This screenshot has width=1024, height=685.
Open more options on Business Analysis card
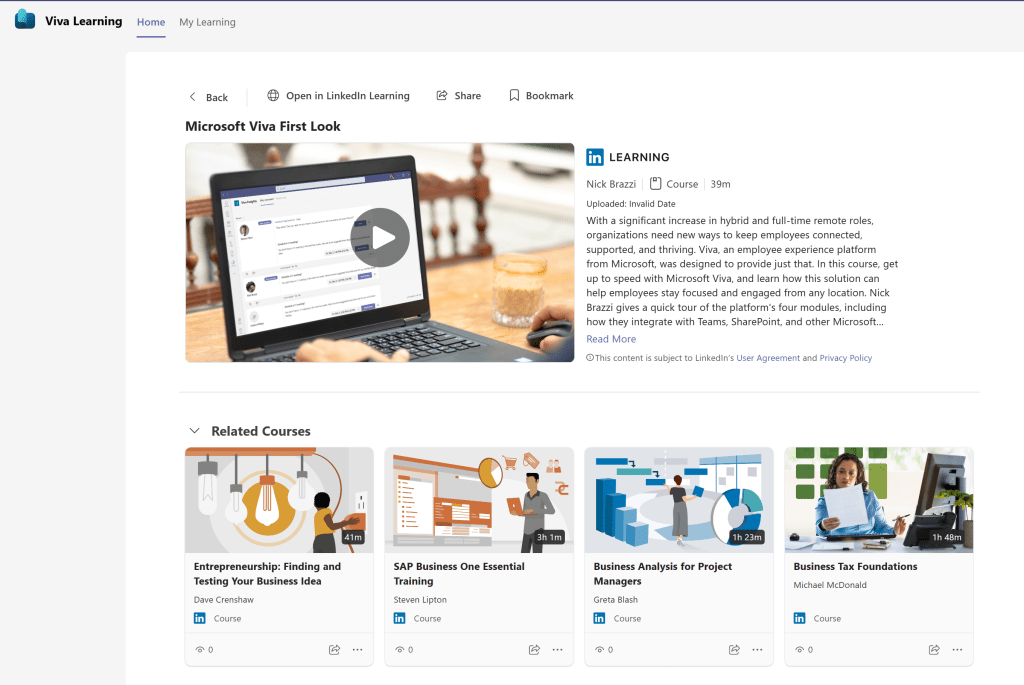pos(757,650)
